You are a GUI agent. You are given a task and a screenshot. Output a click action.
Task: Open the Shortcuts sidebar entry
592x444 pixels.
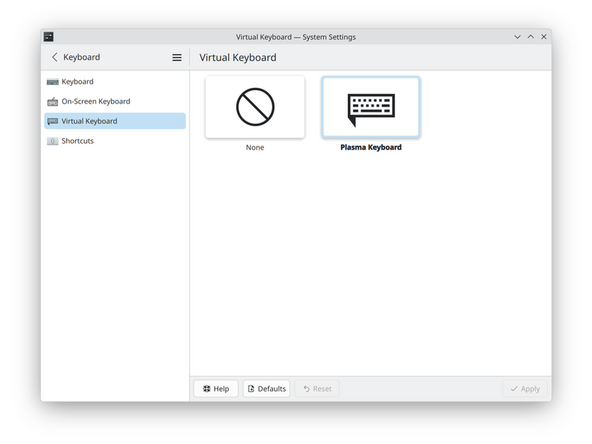[115, 141]
